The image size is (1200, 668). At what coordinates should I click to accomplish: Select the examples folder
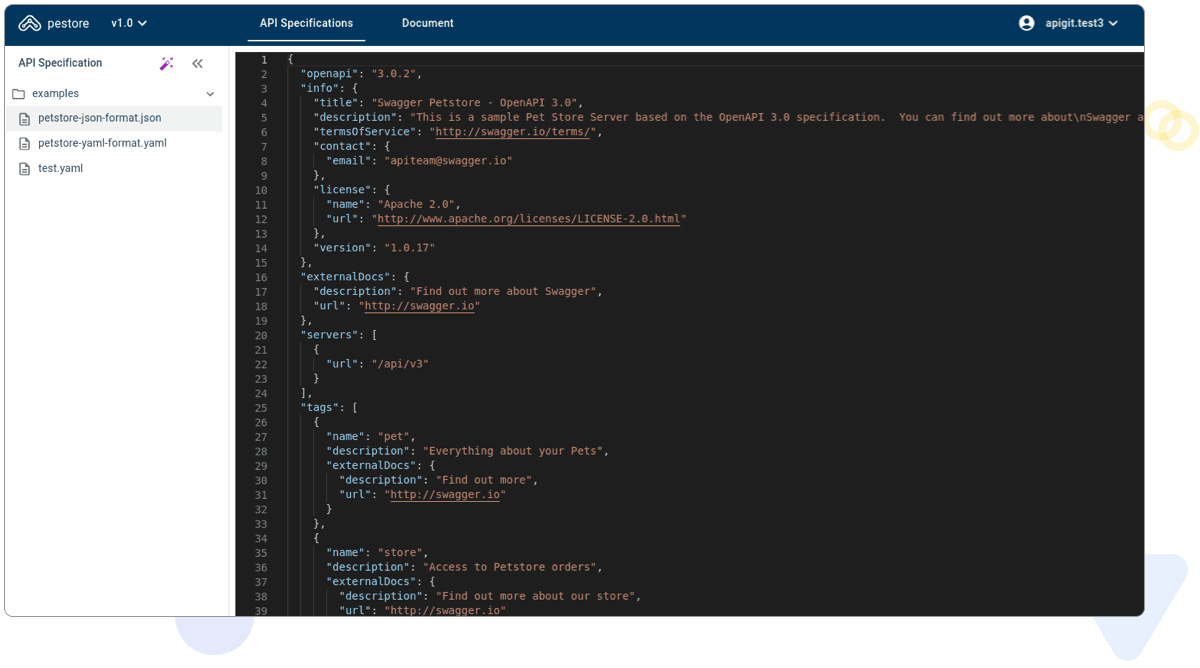click(55, 93)
